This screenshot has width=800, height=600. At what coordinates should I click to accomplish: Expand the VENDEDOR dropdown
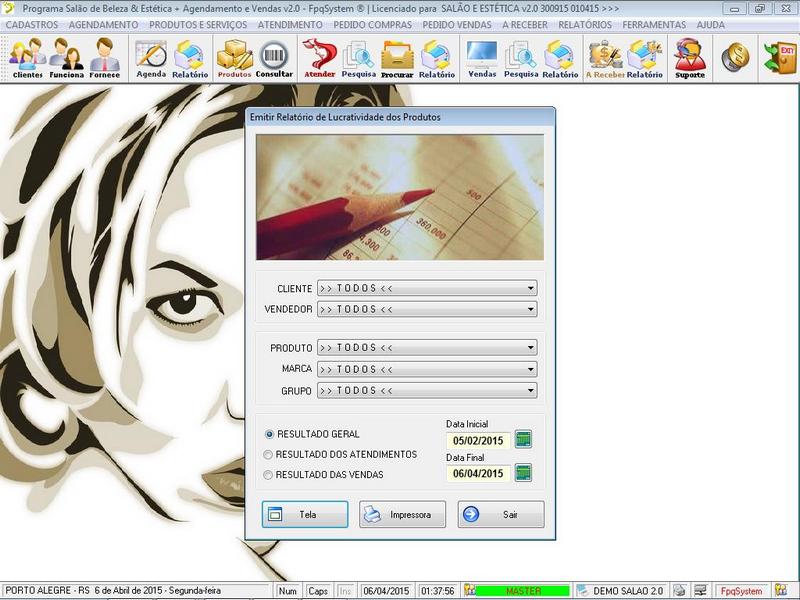pos(531,309)
